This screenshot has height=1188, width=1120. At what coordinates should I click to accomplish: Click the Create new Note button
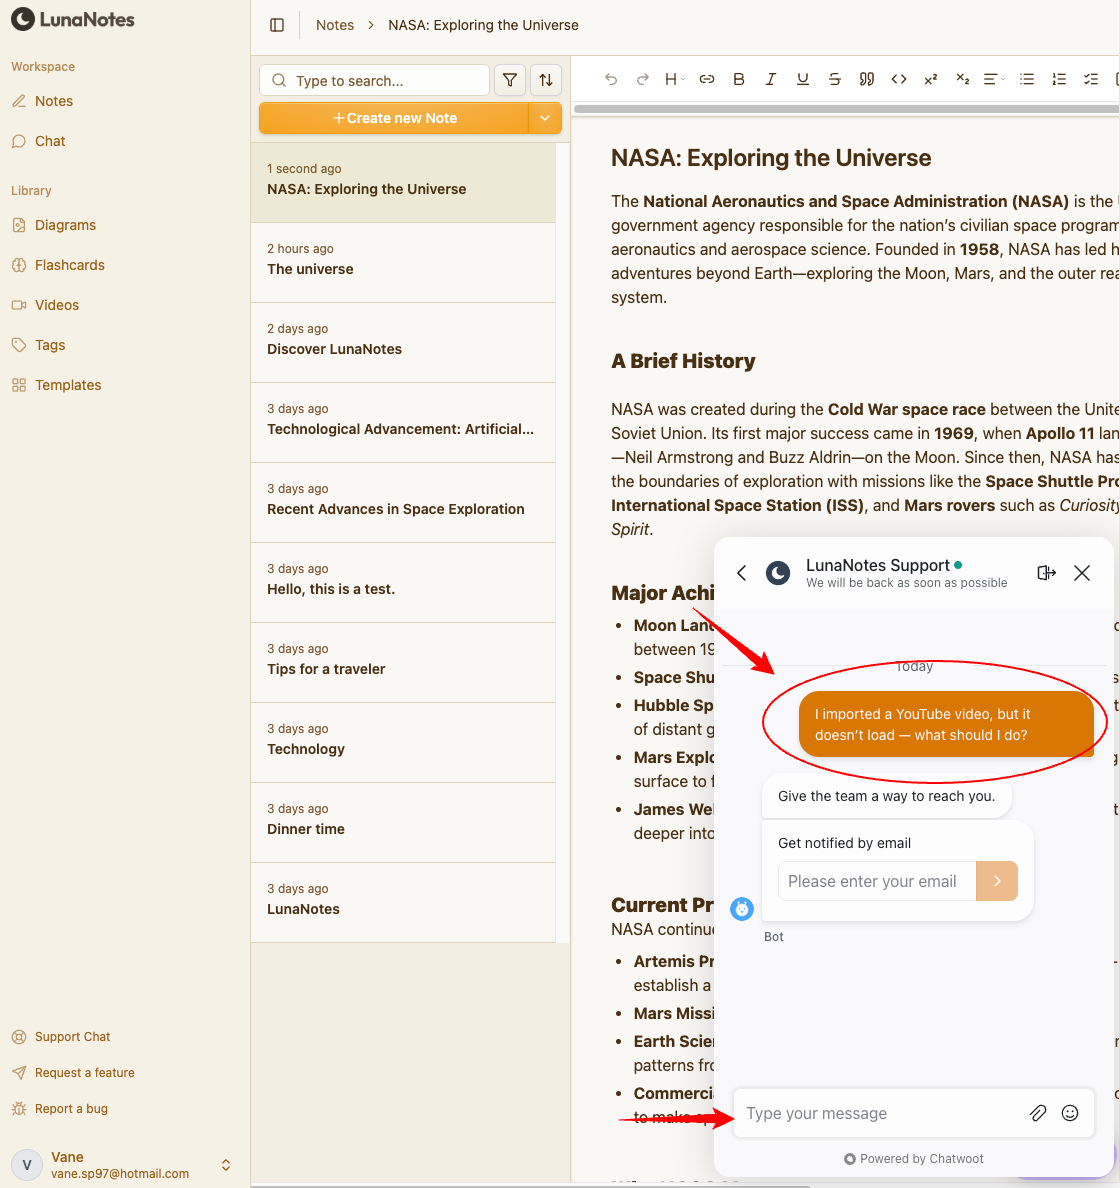click(394, 118)
